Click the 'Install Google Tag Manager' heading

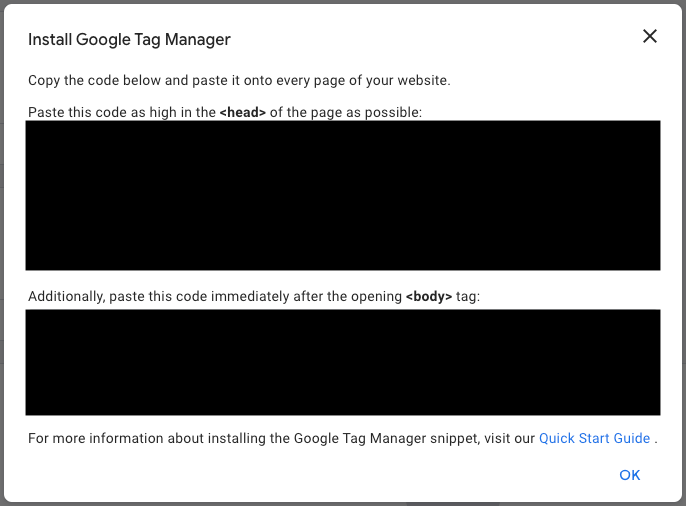[x=129, y=40]
